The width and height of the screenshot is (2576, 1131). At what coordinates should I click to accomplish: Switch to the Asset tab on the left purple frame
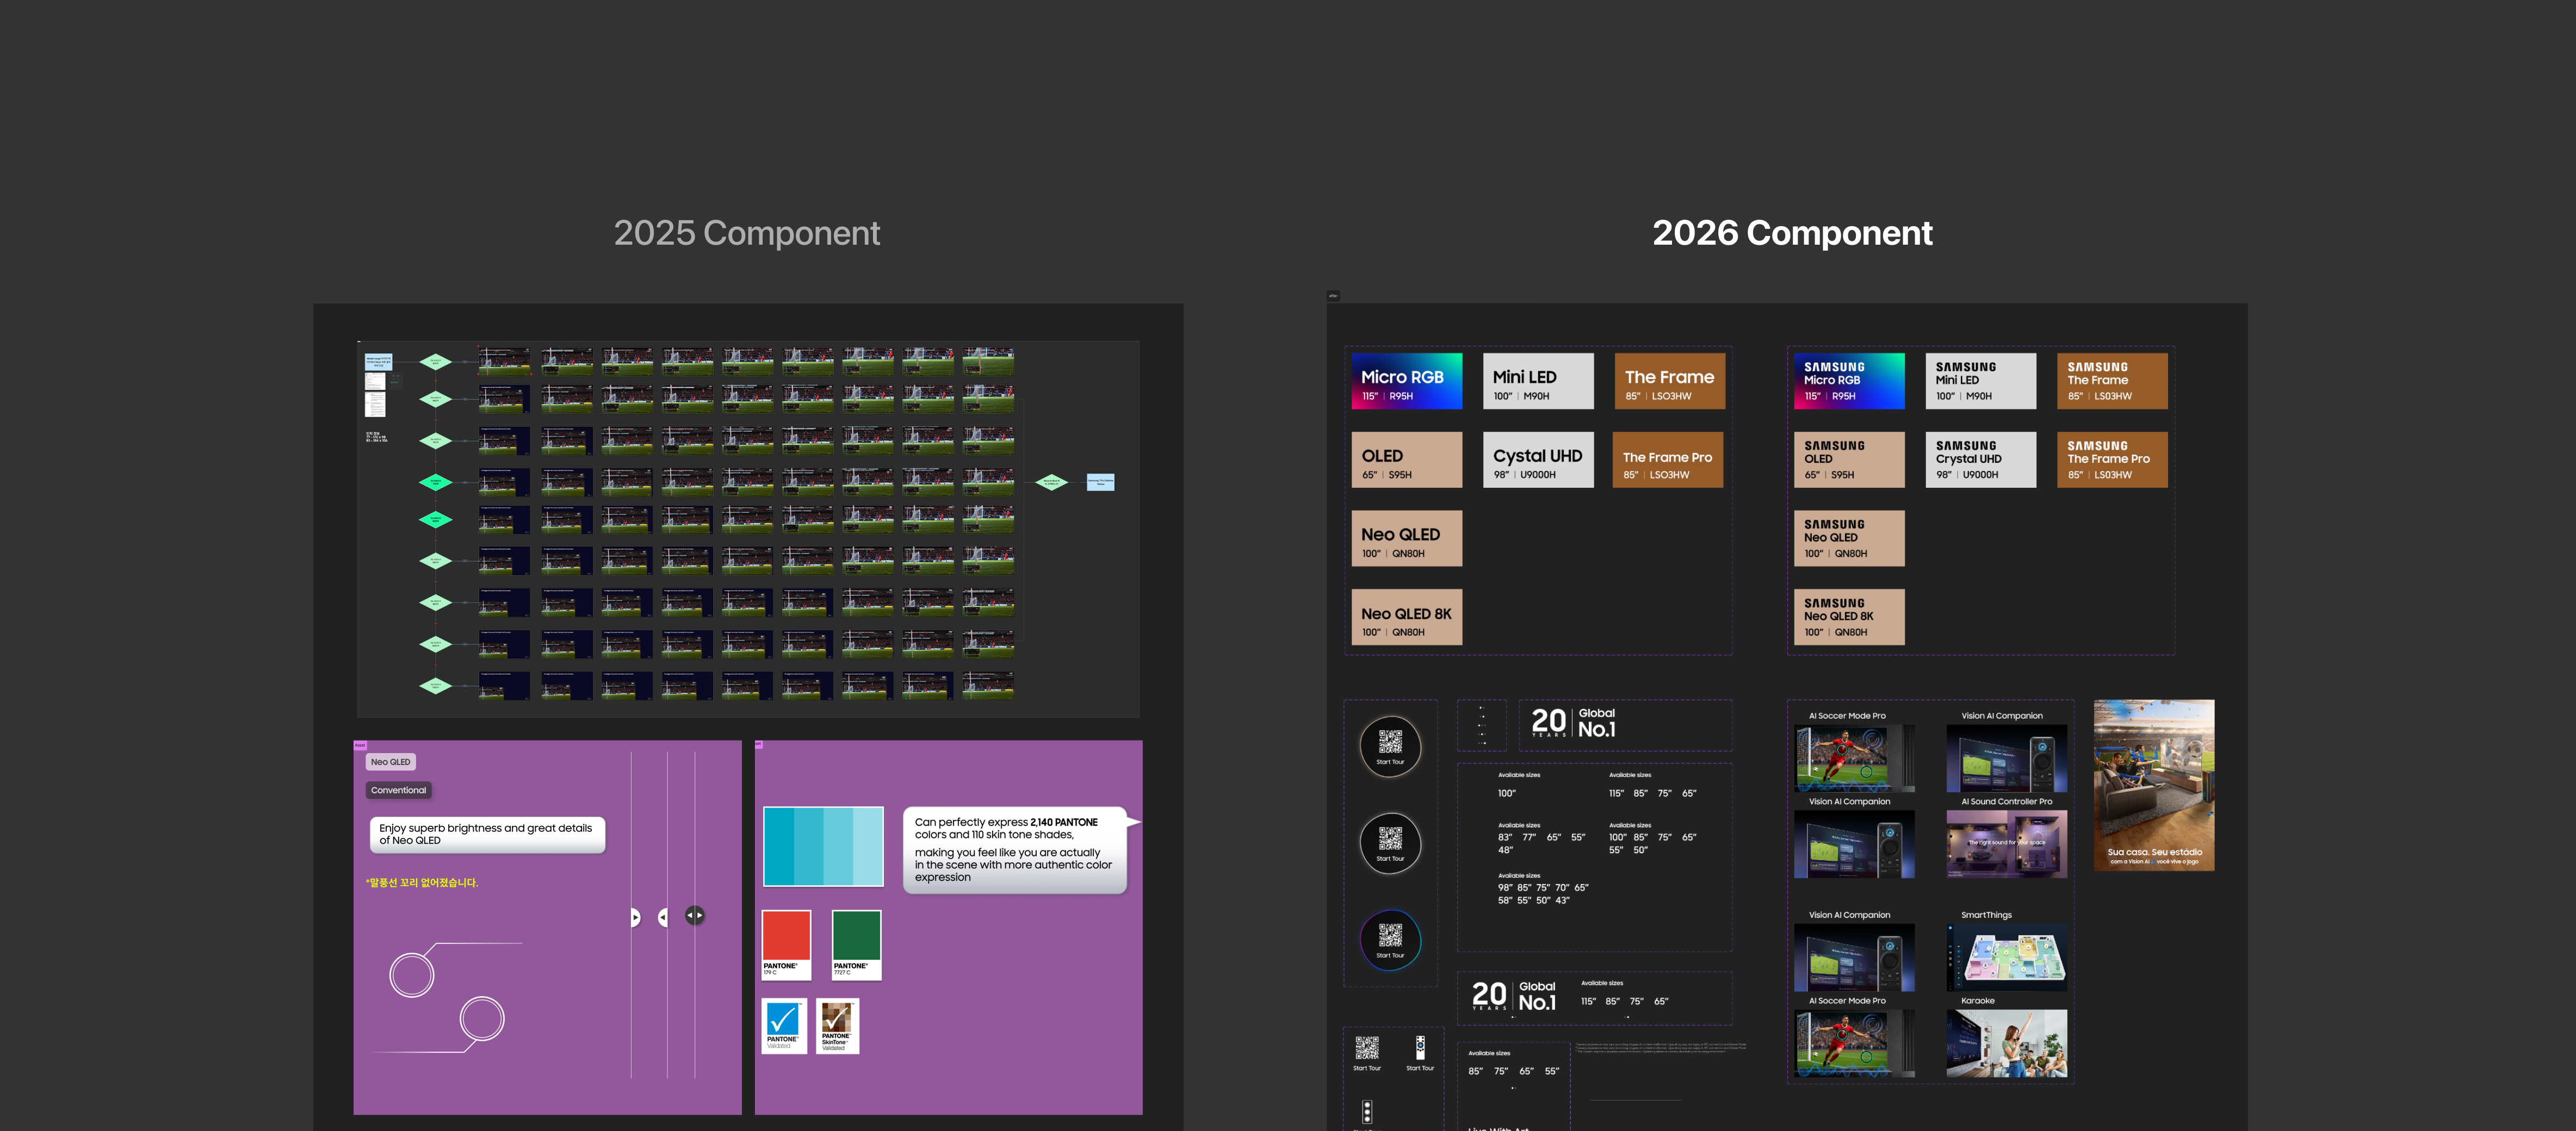click(x=362, y=745)
